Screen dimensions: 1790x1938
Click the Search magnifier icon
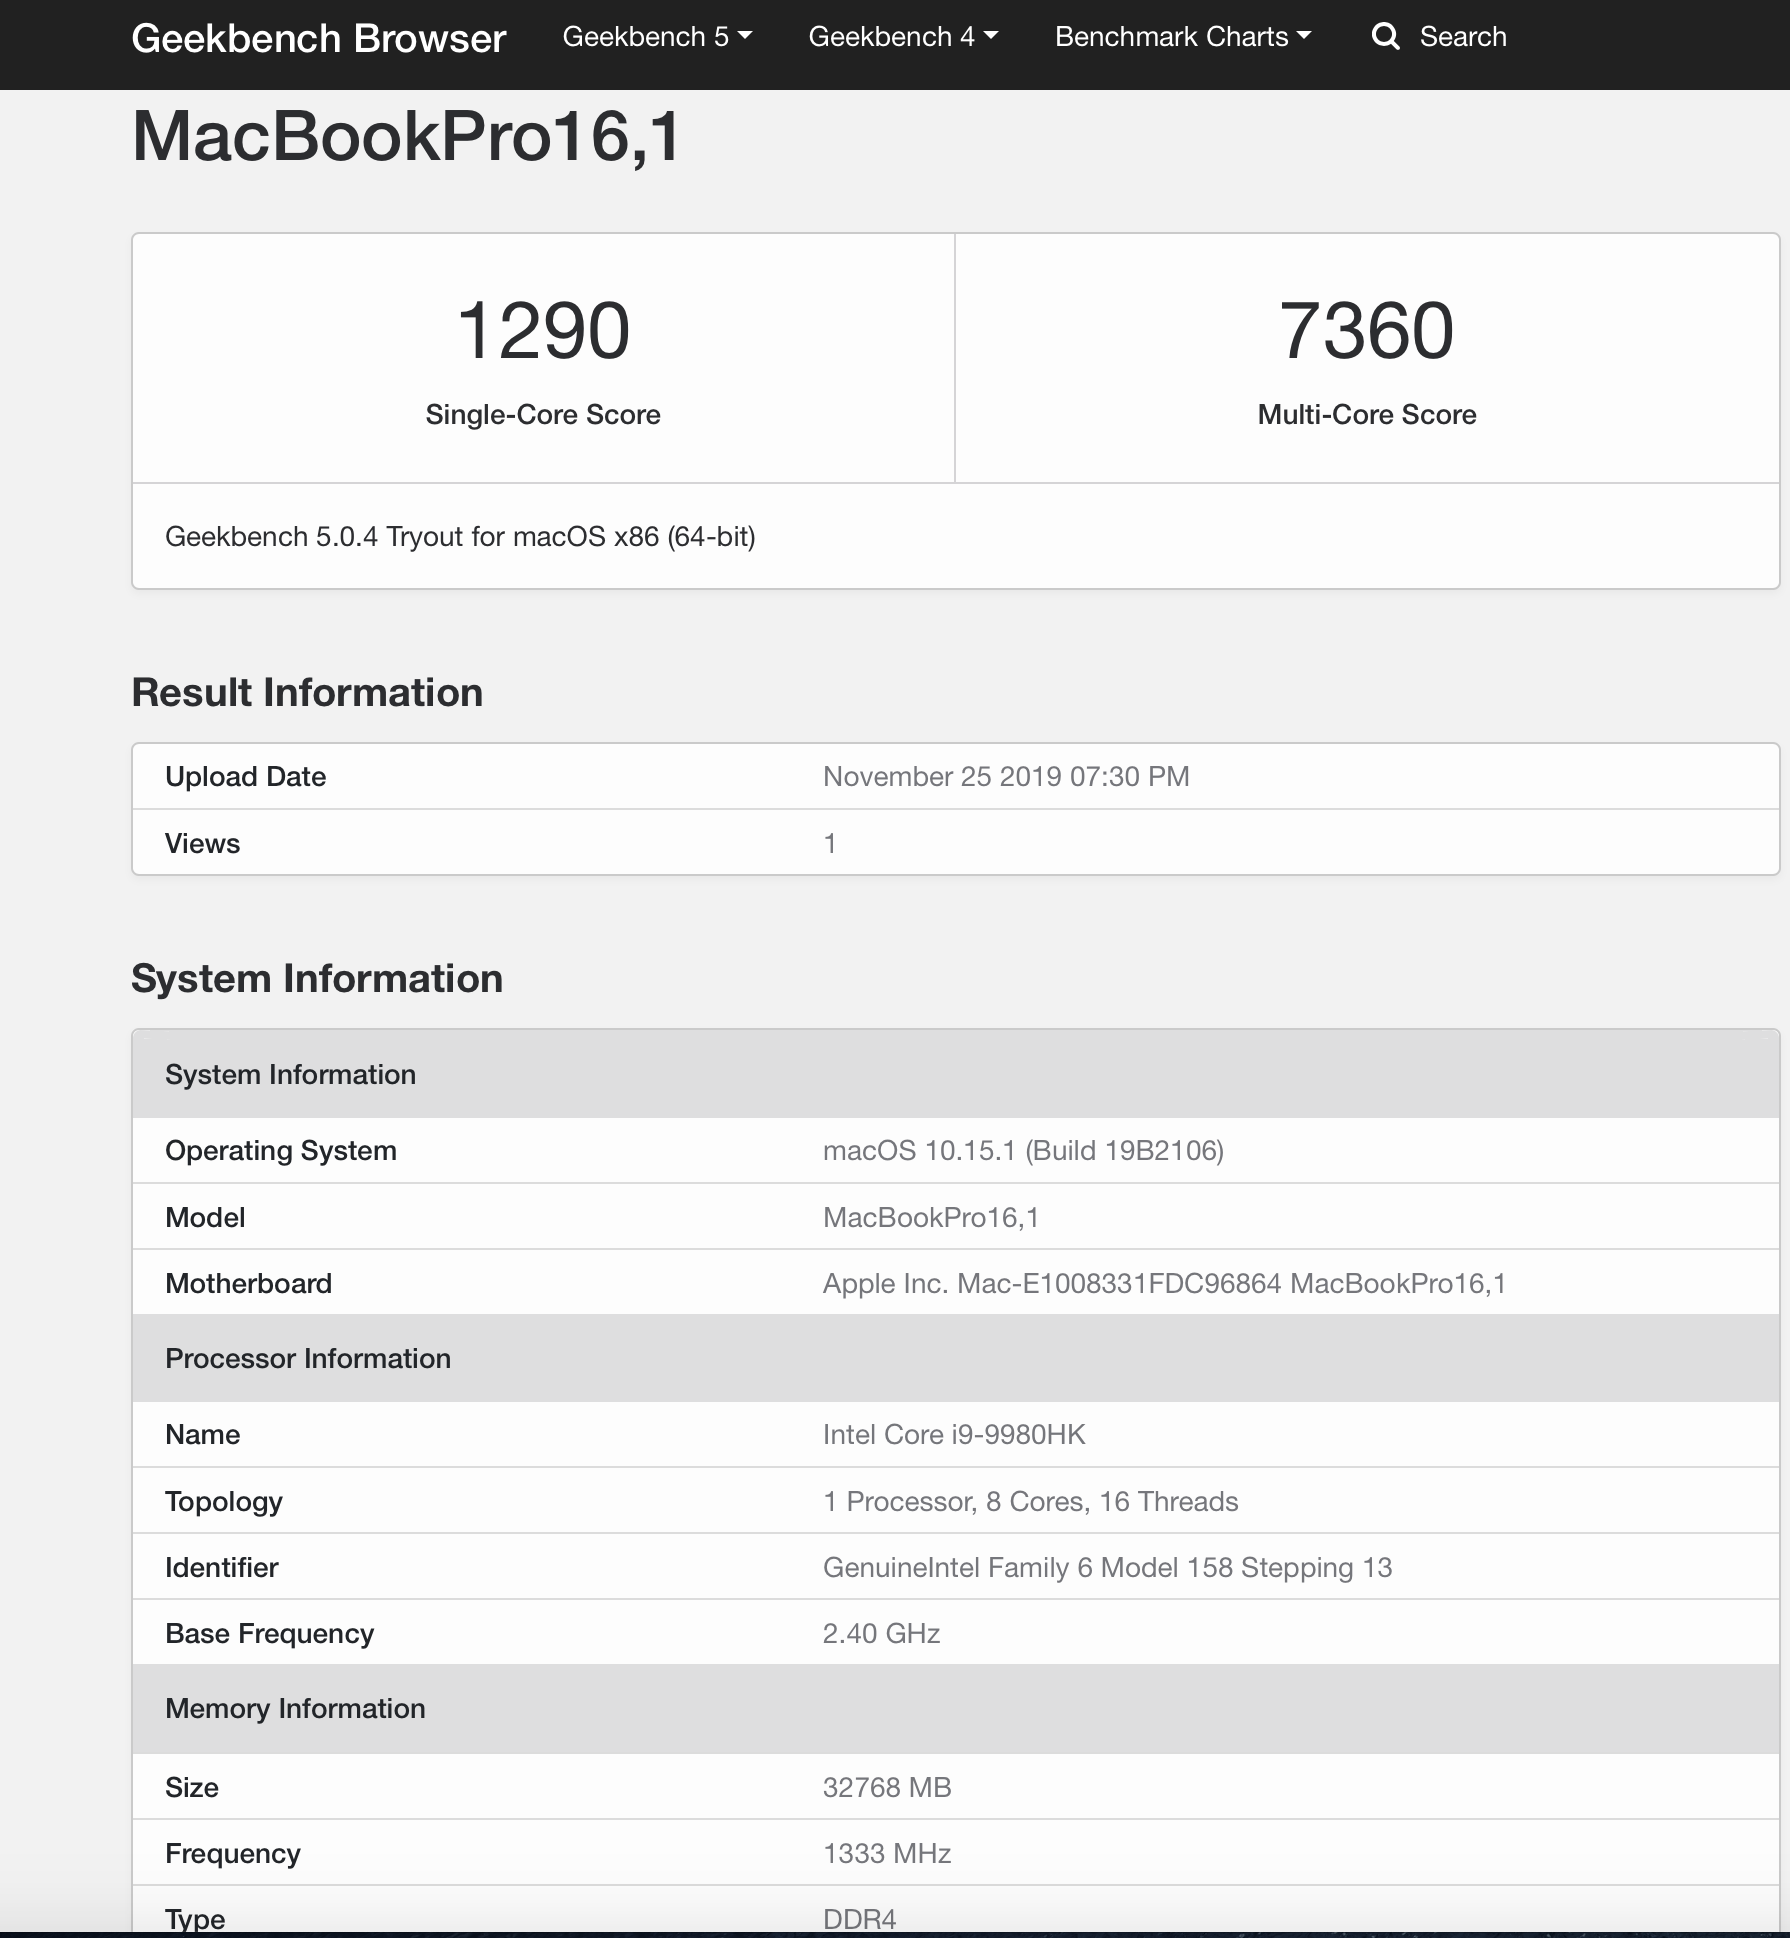coord(1385,37)
